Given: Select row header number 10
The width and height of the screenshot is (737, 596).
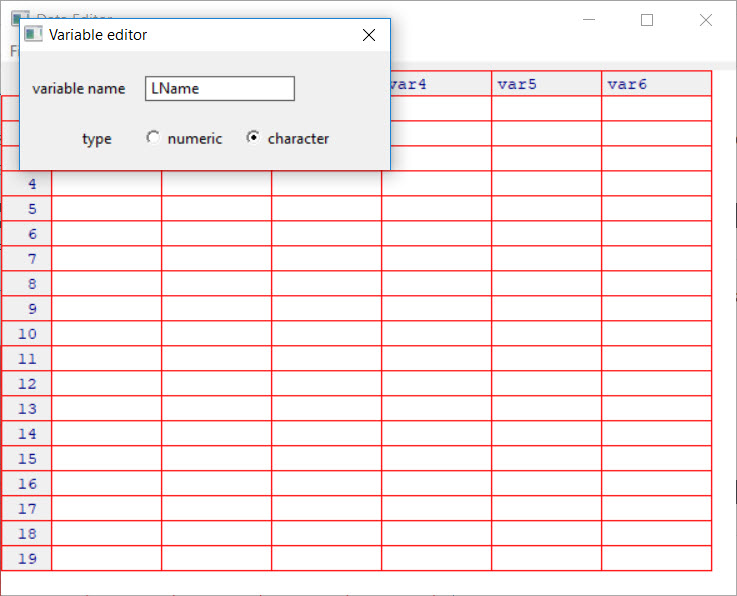Looking at the screenshot, I should 27,334.
